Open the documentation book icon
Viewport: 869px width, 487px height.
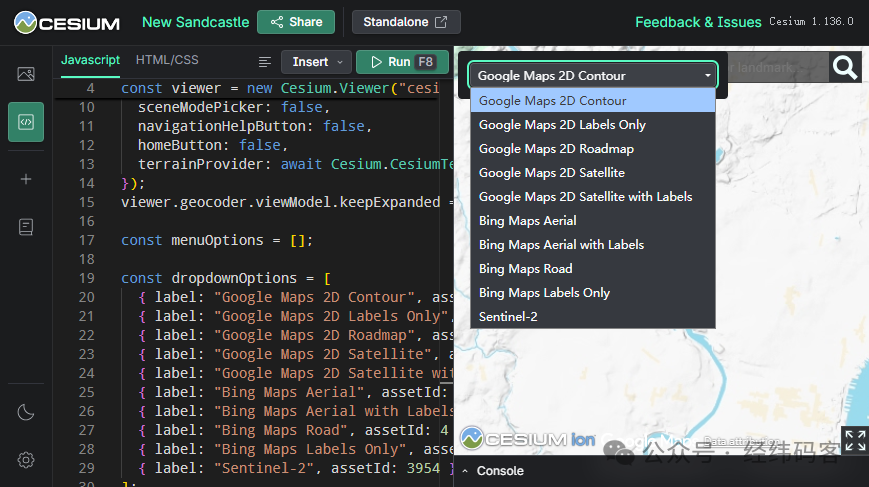coord(26,228)
